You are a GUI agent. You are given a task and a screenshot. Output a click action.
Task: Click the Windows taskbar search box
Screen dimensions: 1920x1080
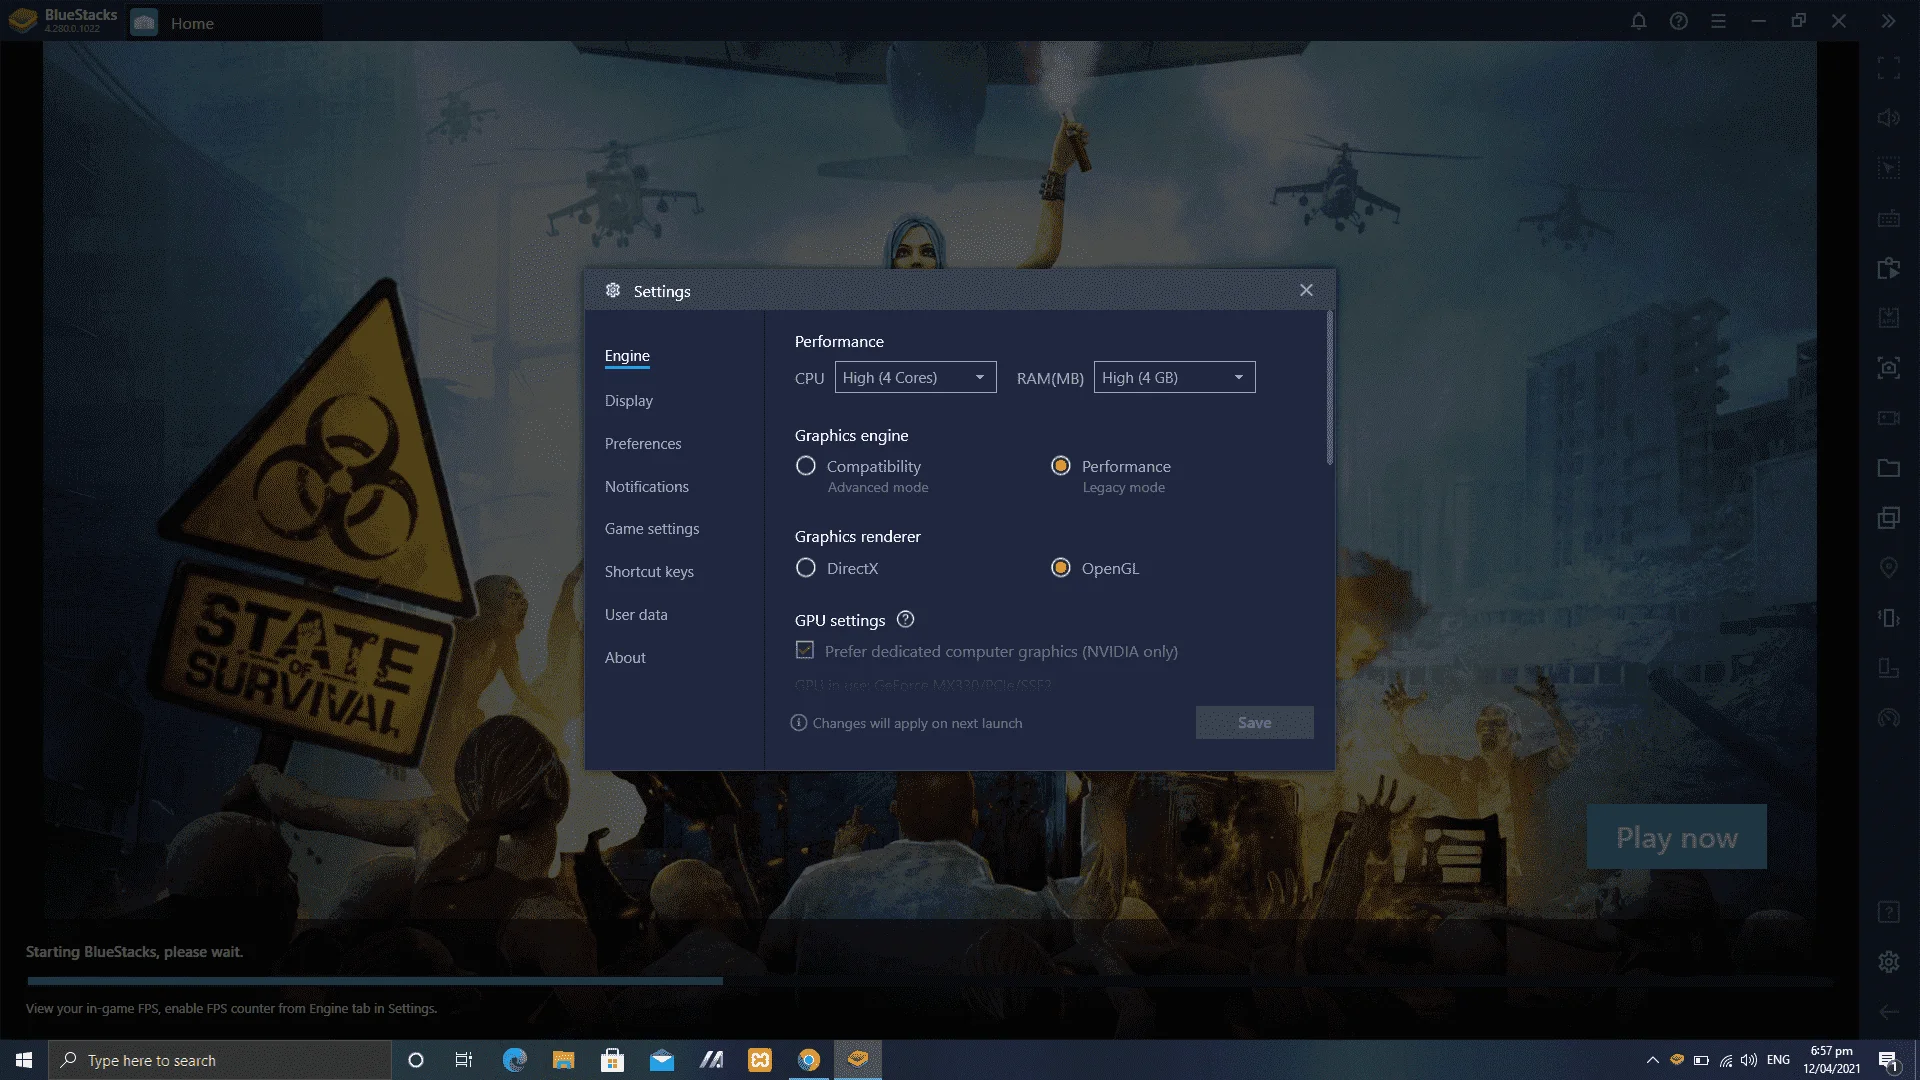point(220,1060)
